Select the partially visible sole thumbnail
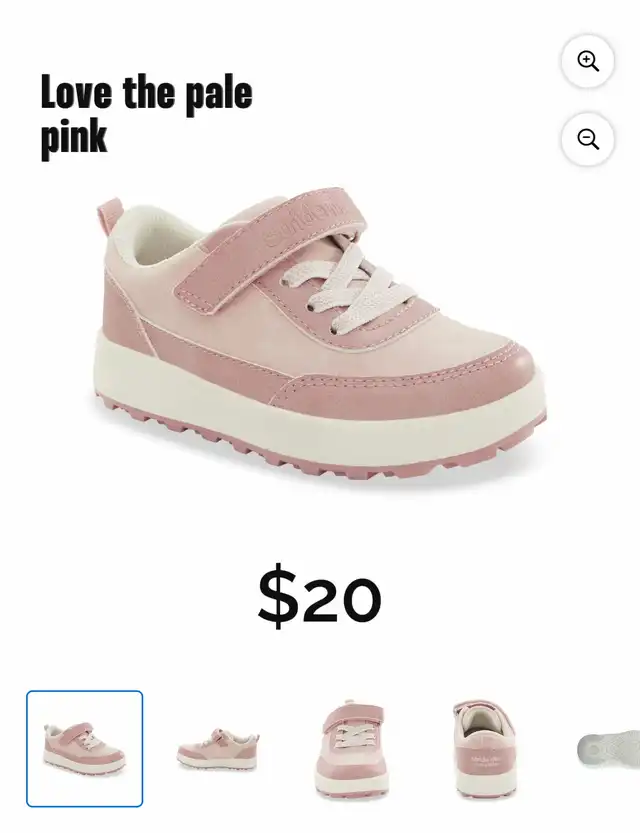 tap(609, 748)
